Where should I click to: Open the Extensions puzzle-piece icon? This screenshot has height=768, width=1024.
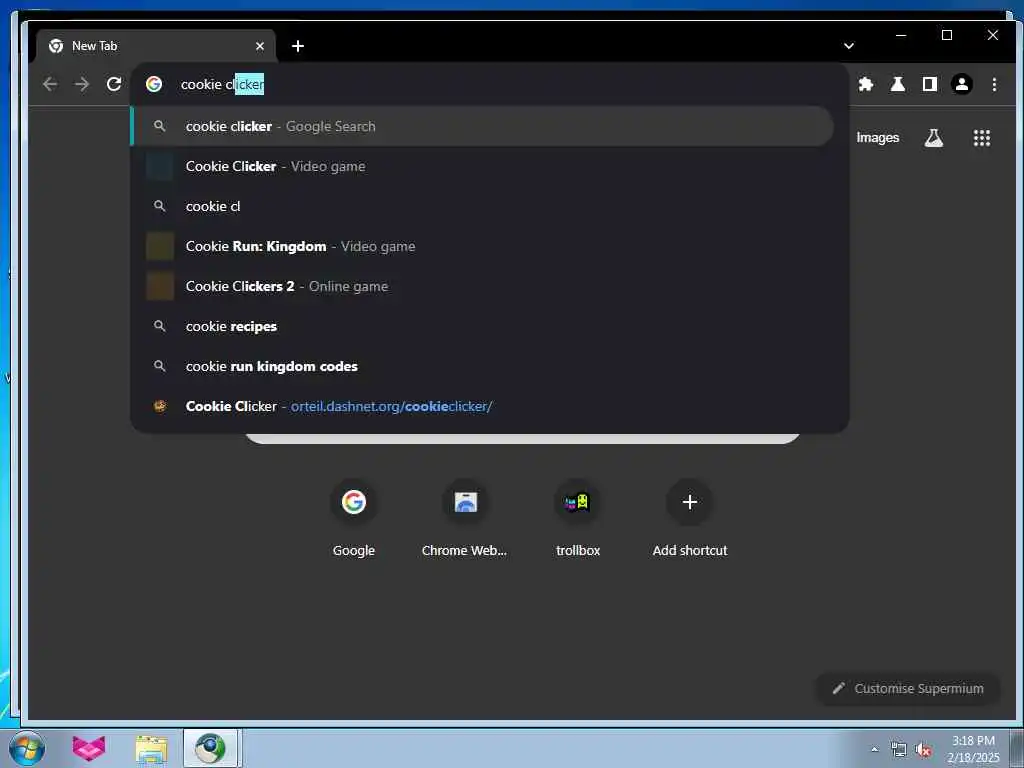(866, 84)
